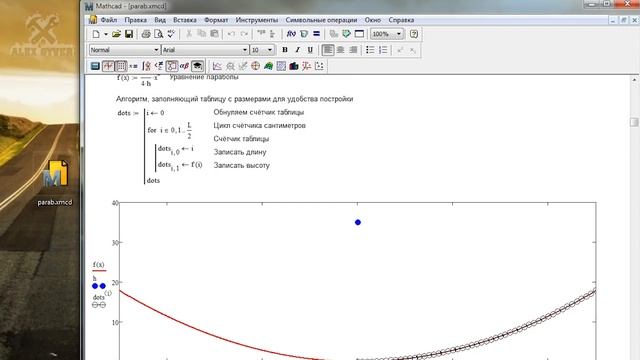Click the scrollbar up arrow

[x=634, y=80]
